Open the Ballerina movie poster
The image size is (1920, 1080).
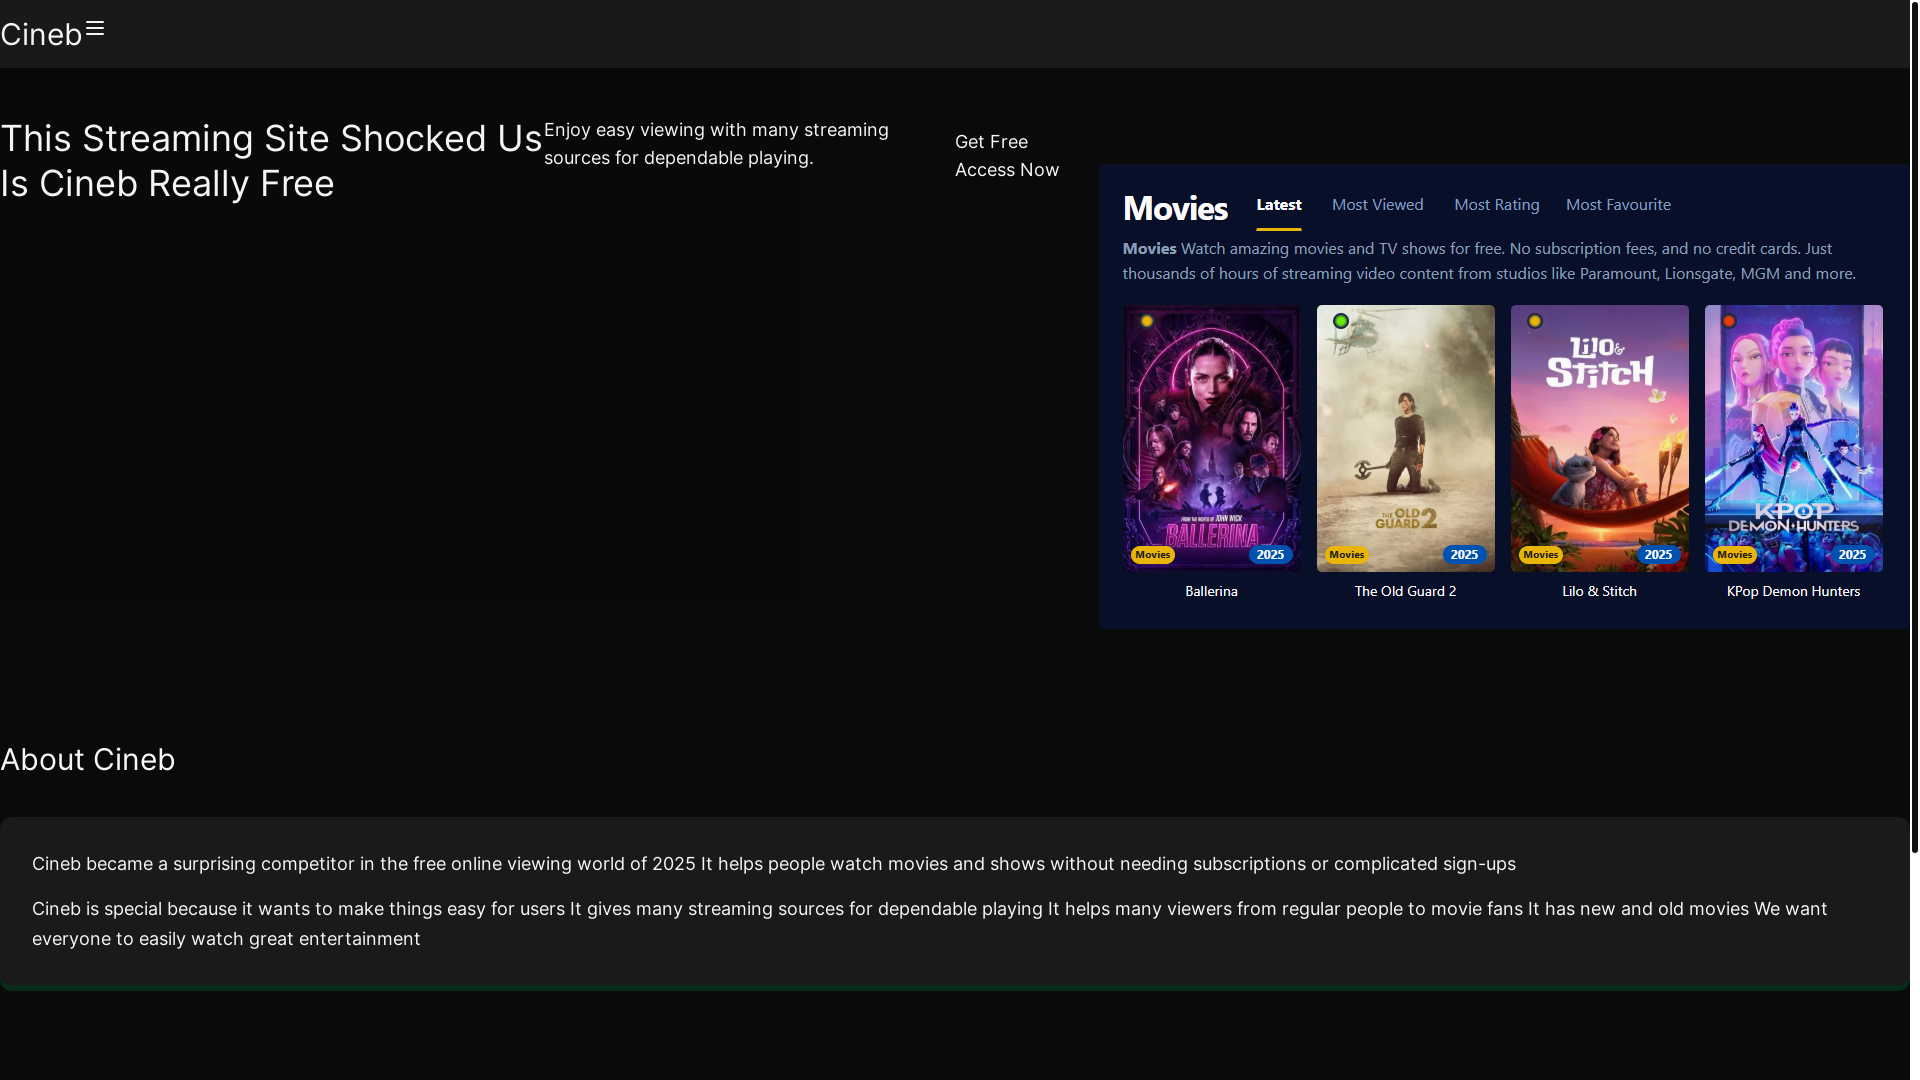pyautogui.click(x=1211, y=438)
